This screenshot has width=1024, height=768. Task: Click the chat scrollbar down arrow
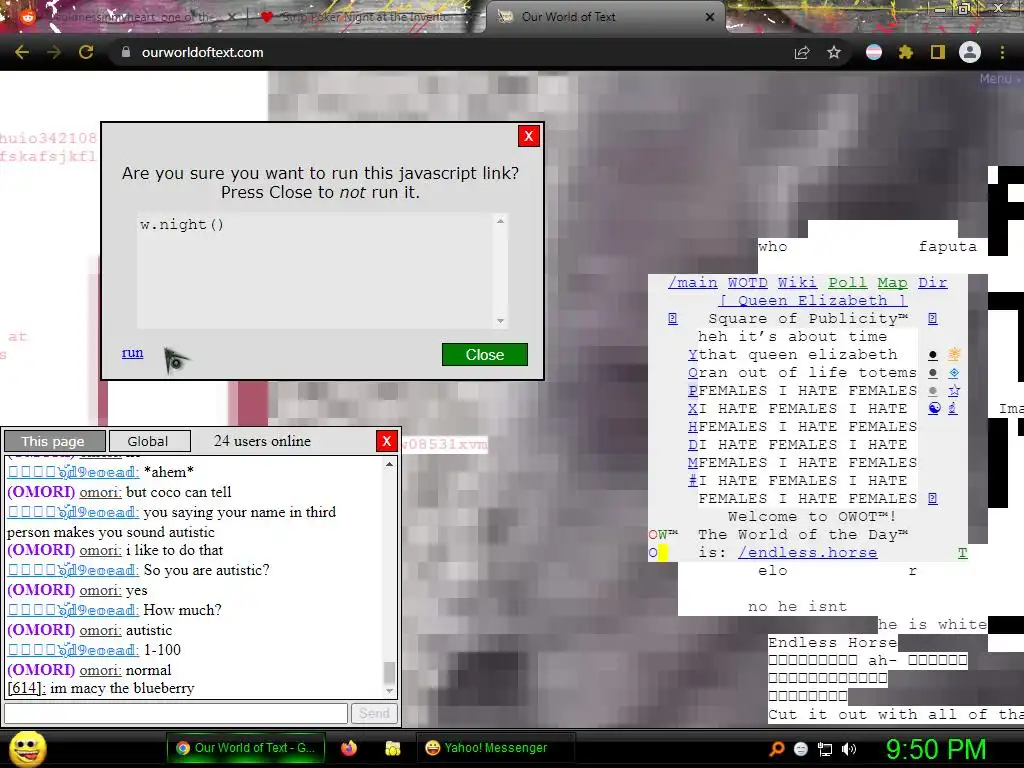[x=389, y=691]
